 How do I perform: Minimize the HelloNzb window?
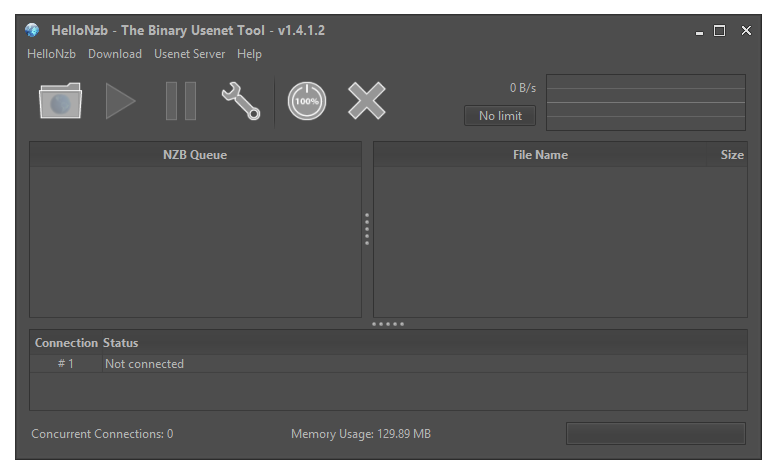pos(699,31)
